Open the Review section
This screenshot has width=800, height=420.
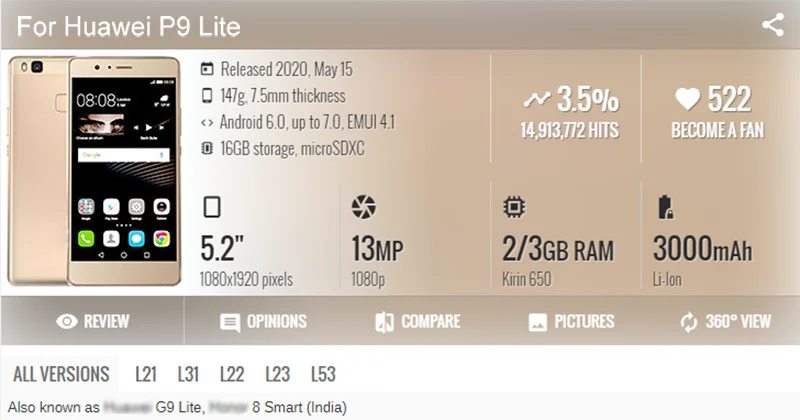click(x=93, y=322)
